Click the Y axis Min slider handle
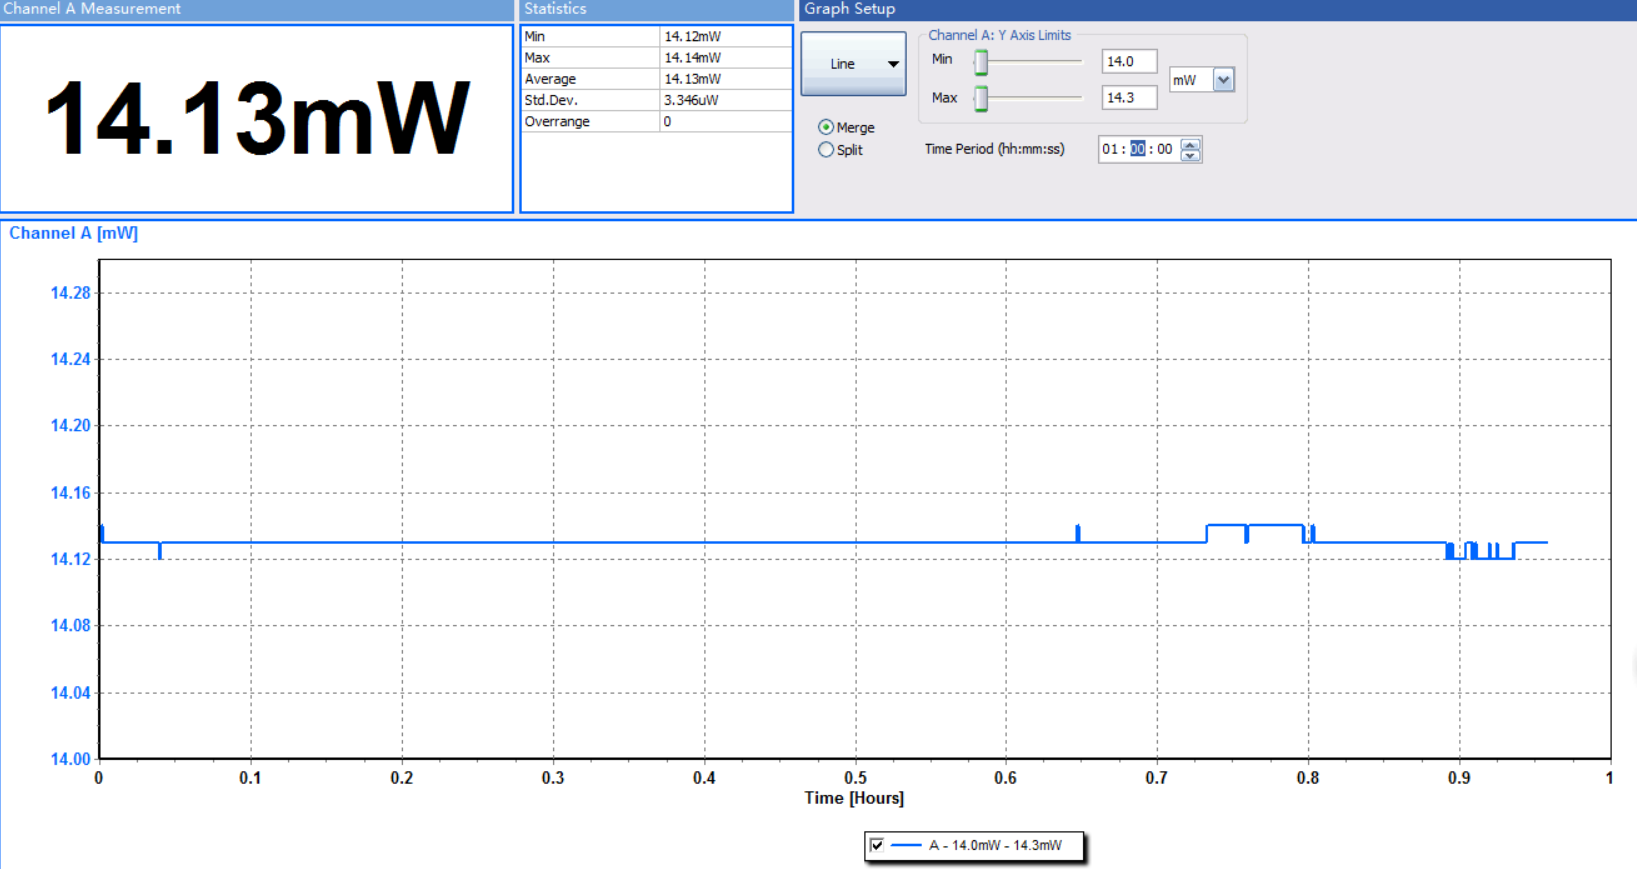This screenshot has height=869, width=1637. click(982, 62)
